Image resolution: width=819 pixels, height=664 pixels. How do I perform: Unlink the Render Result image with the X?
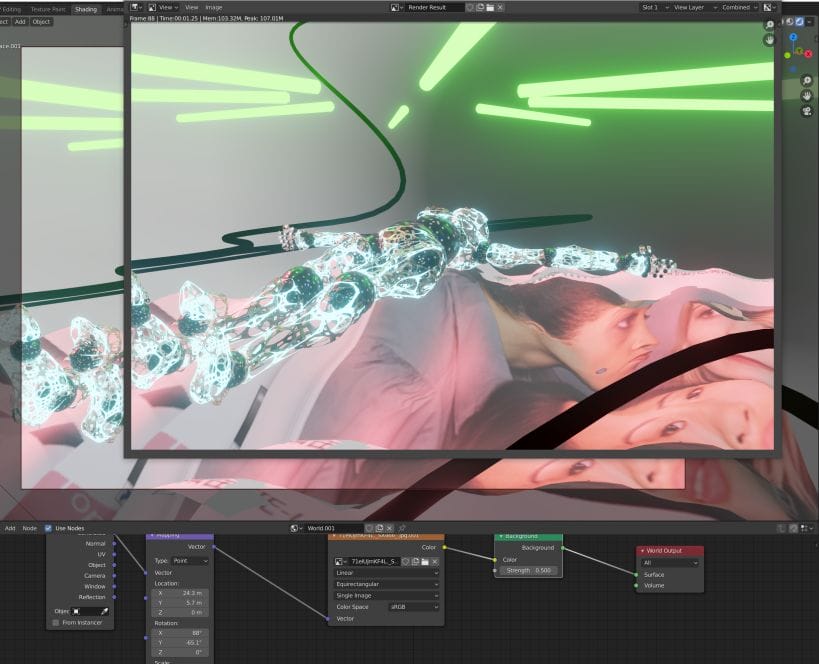click(x=500, y=7)
